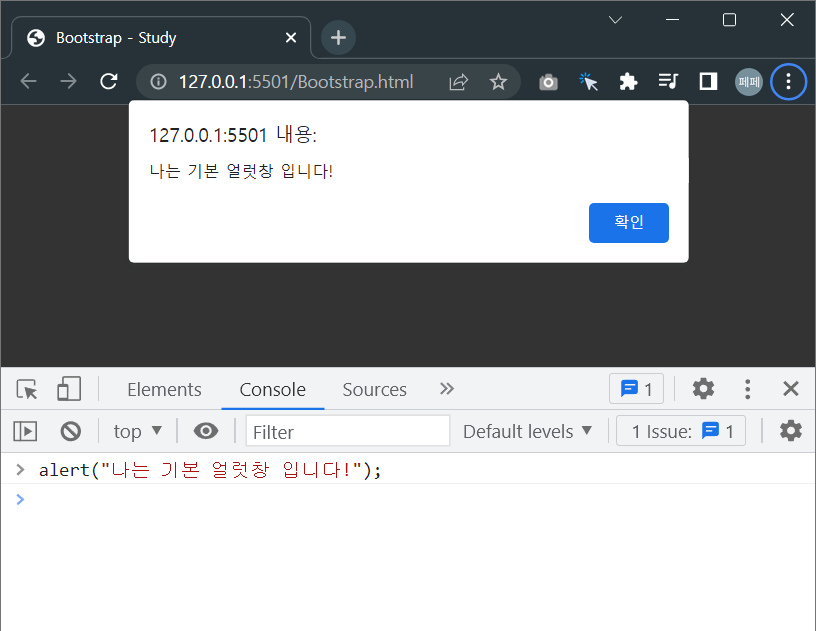The height and width of the screenshot is (631, 816).
Task: Switch to the Elements tab
Action: click(x=164, y=389)
